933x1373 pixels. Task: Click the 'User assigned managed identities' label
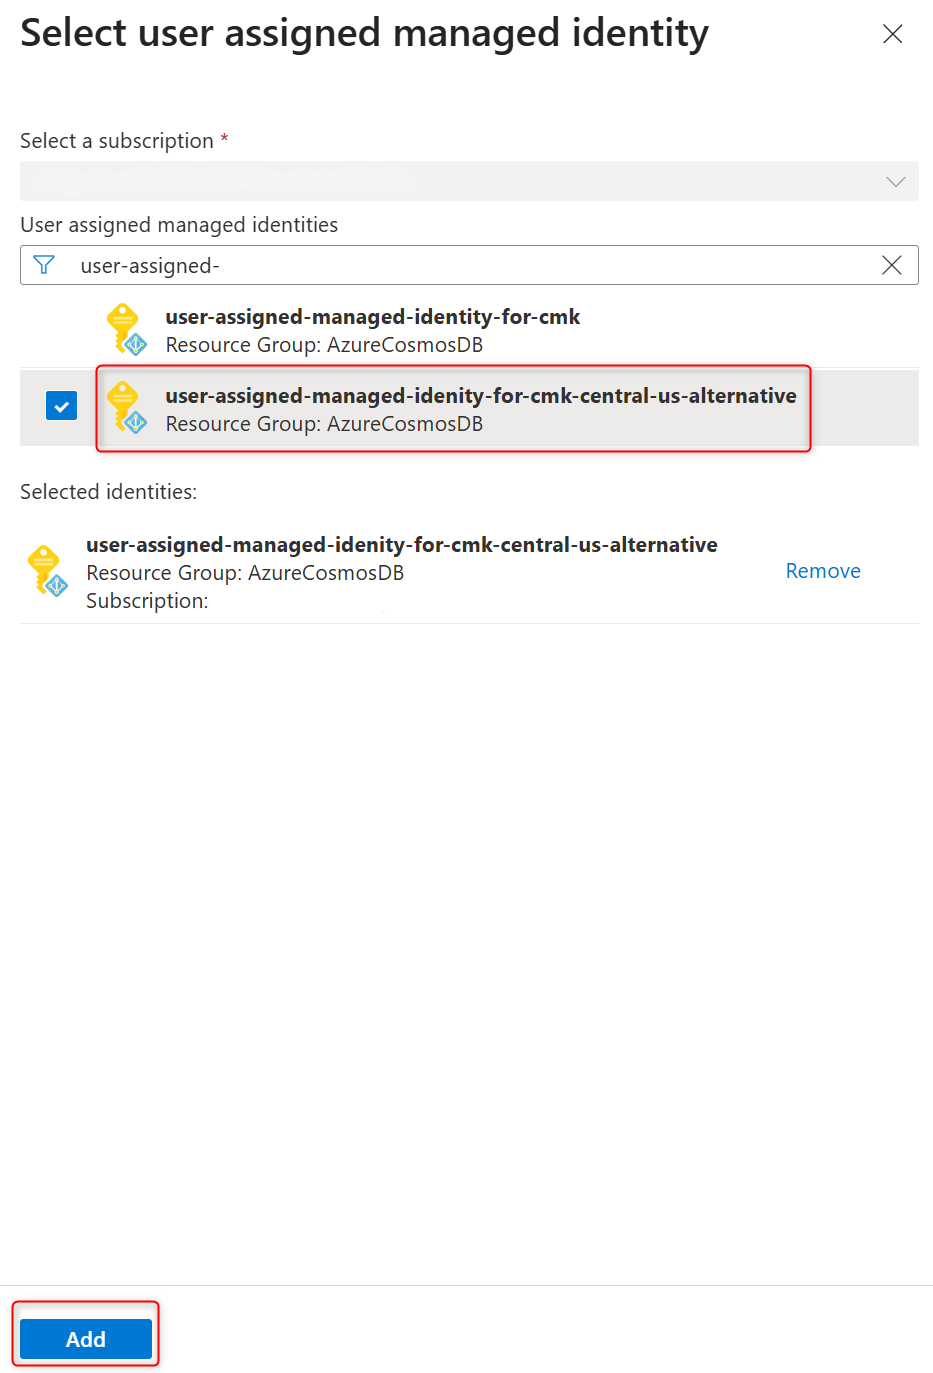[x=179, y=225]
